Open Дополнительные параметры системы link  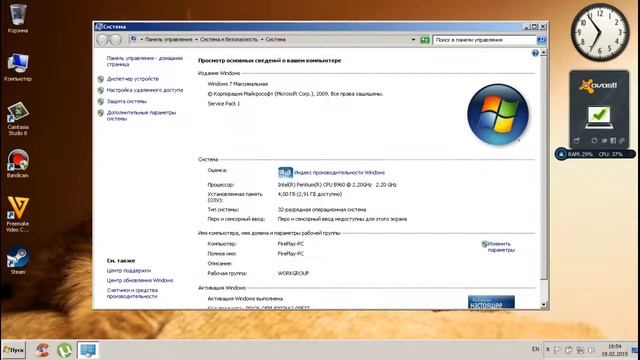[x=141, y=116]
